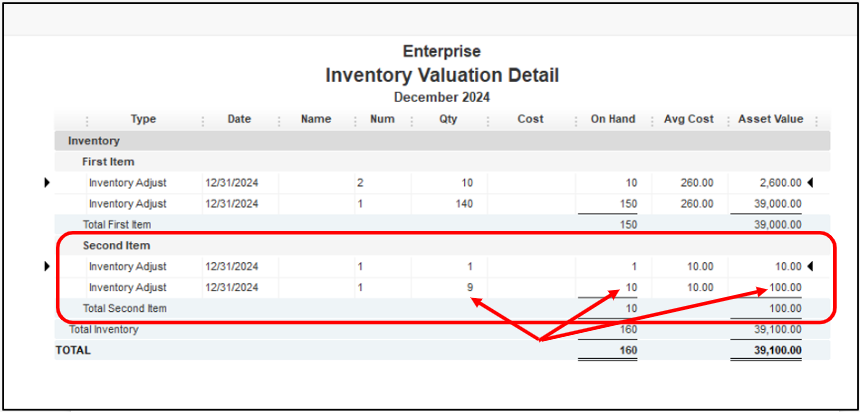Click the Asset Value column header
Viewport: 860px width, 412px height.
(x=770, y=119)
